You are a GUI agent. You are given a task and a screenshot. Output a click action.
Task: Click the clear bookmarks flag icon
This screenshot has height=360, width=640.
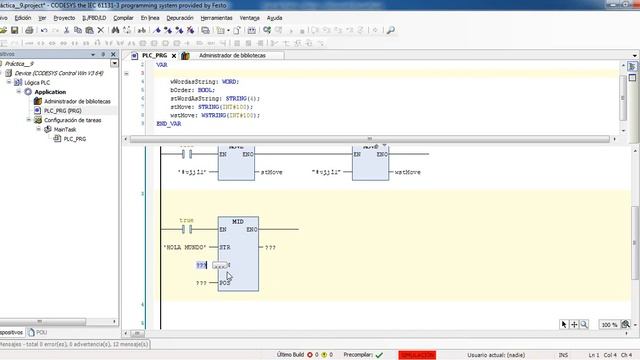tap(190, 30)
